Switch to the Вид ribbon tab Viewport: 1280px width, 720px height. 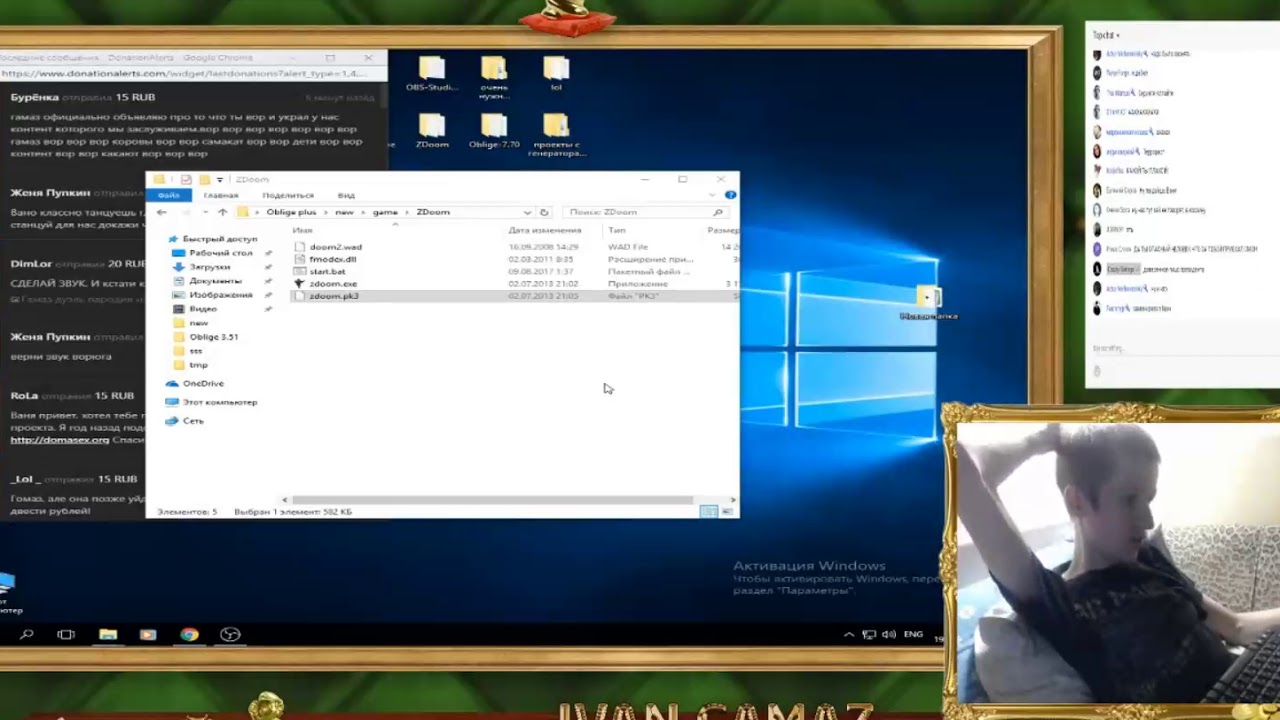click(346, 195)
